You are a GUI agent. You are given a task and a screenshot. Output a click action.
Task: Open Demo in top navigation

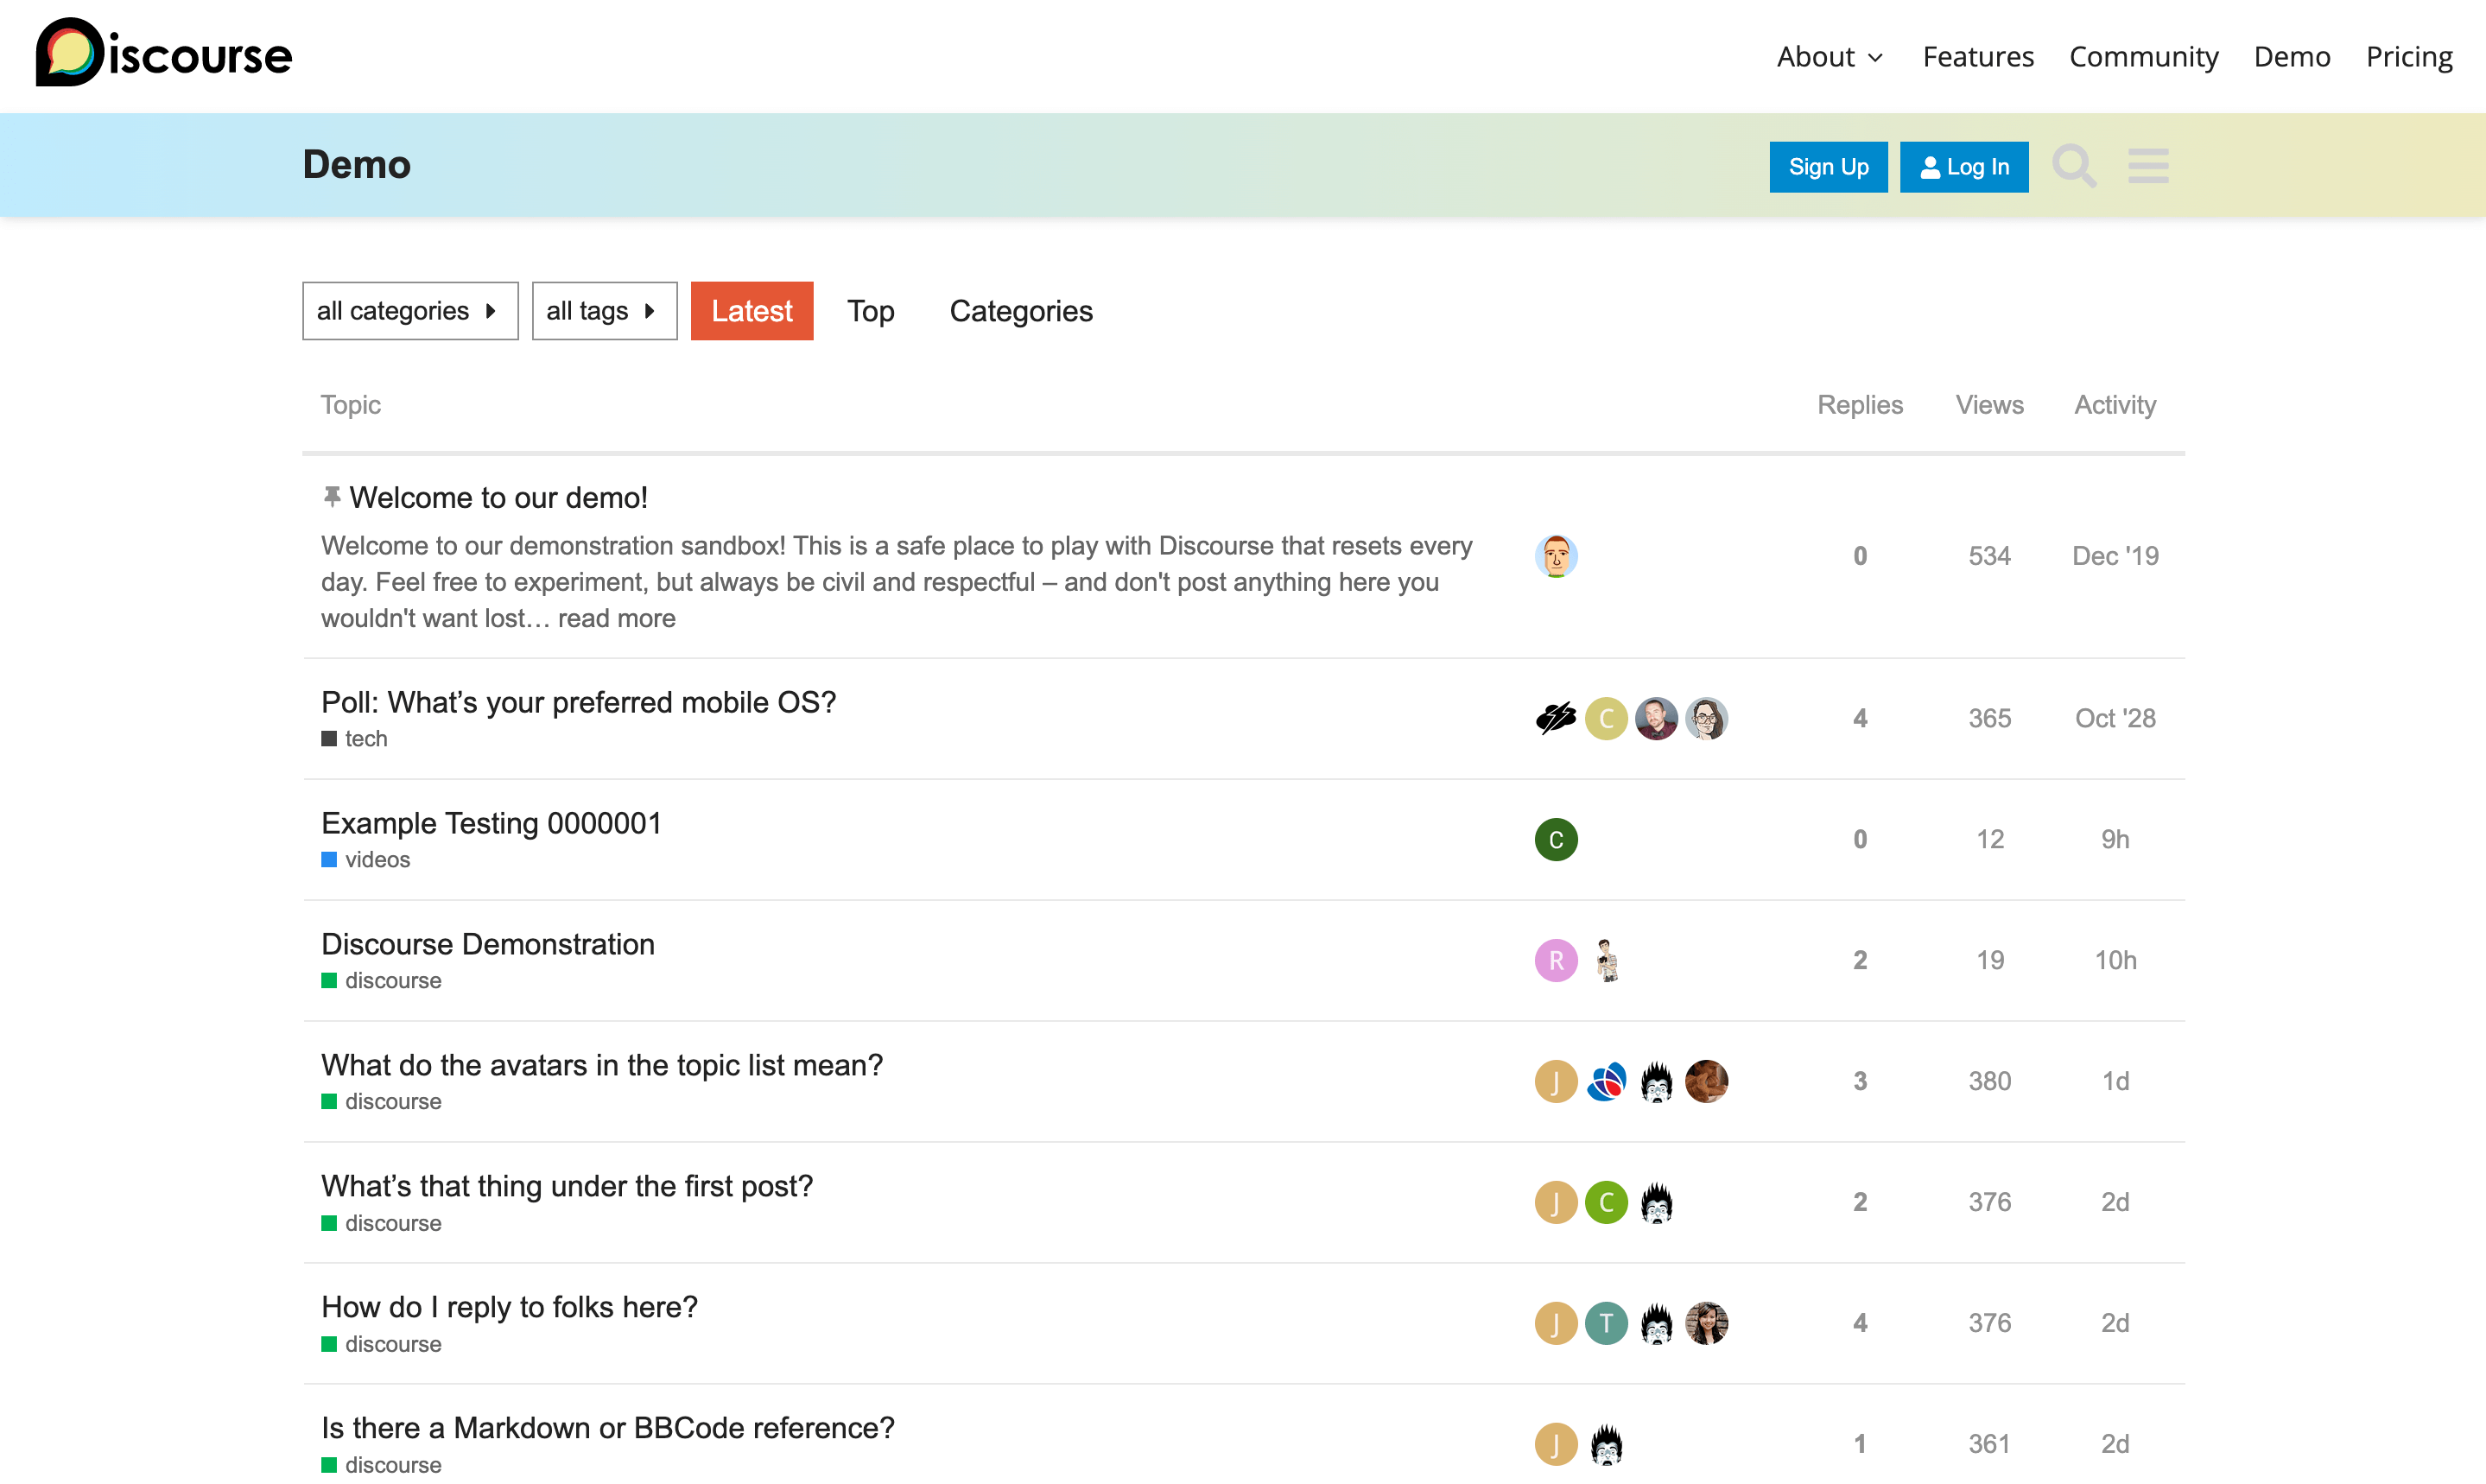coord(2292,57)
